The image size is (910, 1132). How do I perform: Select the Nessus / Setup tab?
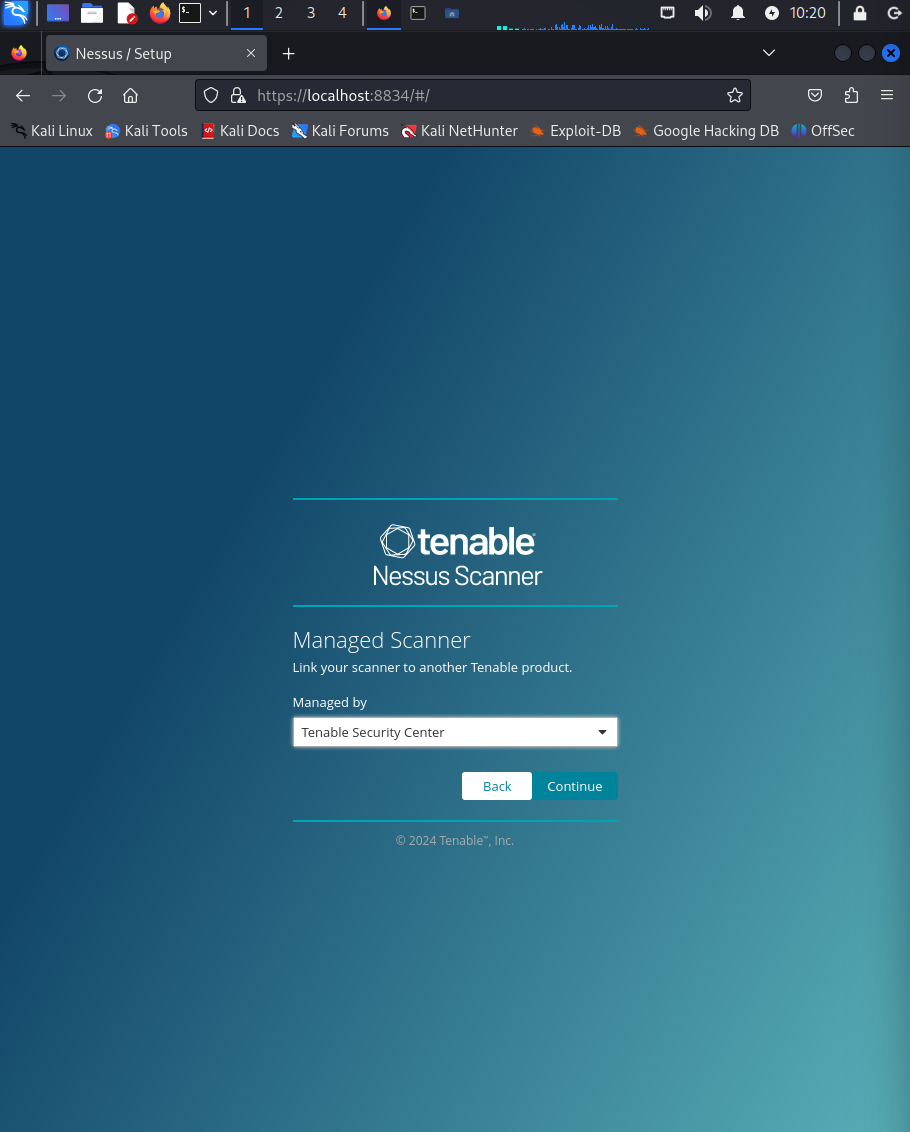pos(157,53)
